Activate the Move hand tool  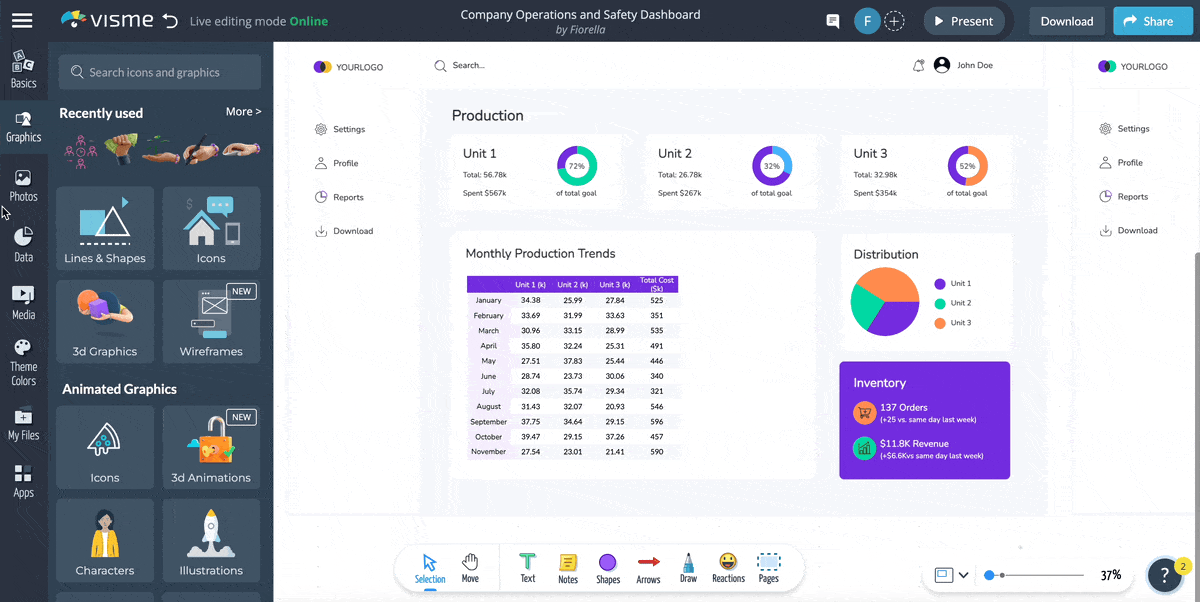pyautogui.click(x=470, y=568)
